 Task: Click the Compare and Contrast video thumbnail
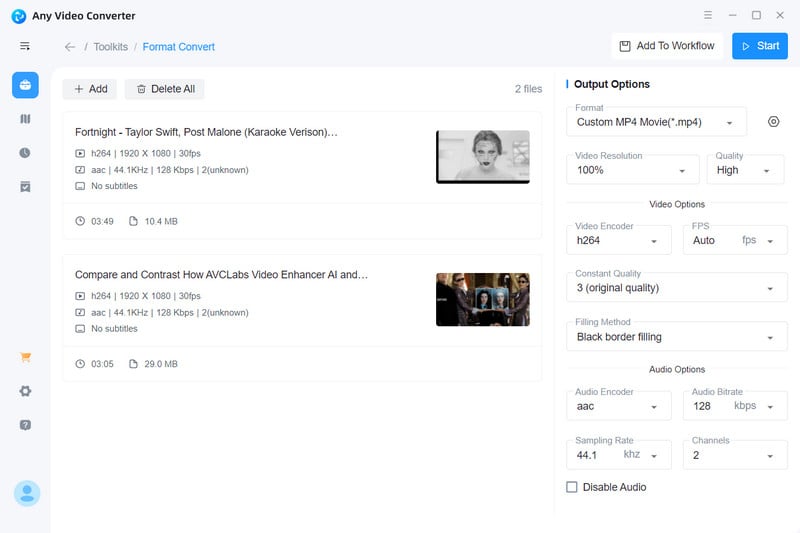coord(483,299)
